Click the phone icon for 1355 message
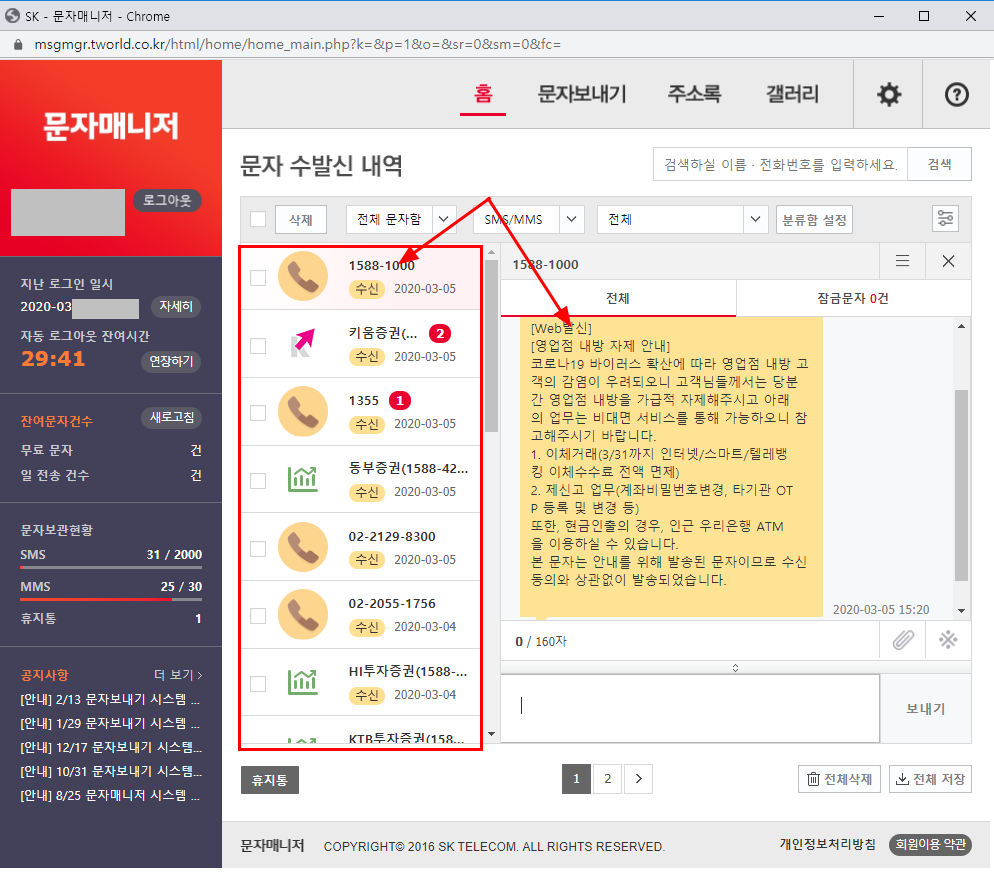This screenshot has height=874, width=994. pos(304,411)
